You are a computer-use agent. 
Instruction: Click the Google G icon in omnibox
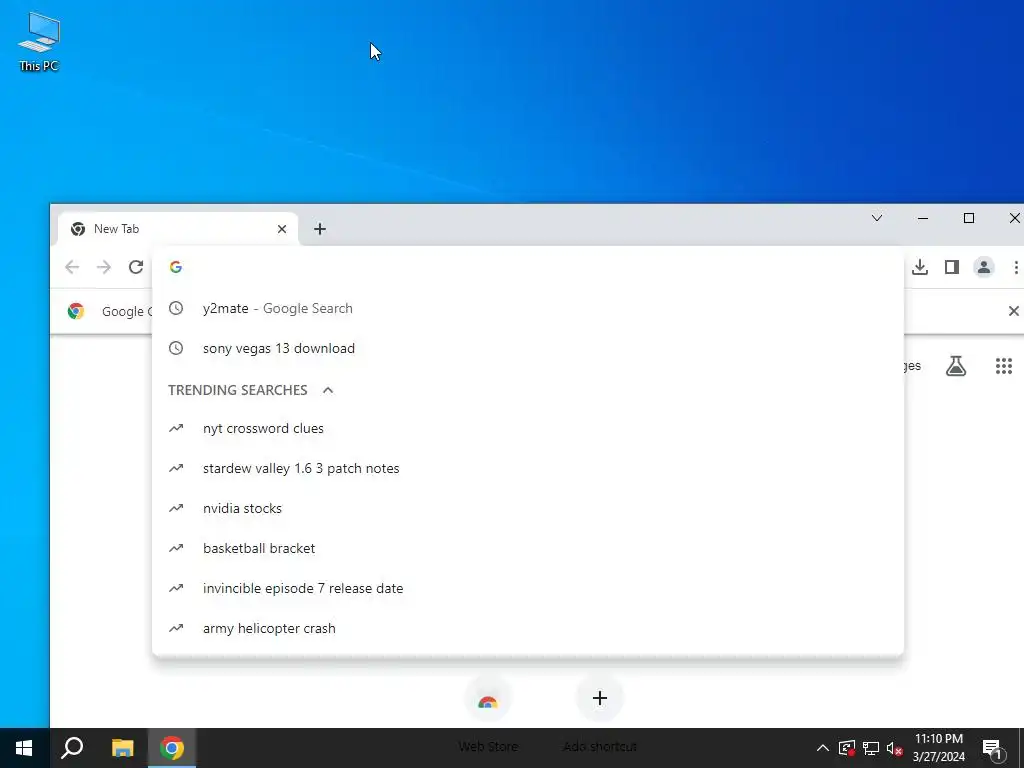(x=176, y=267)
